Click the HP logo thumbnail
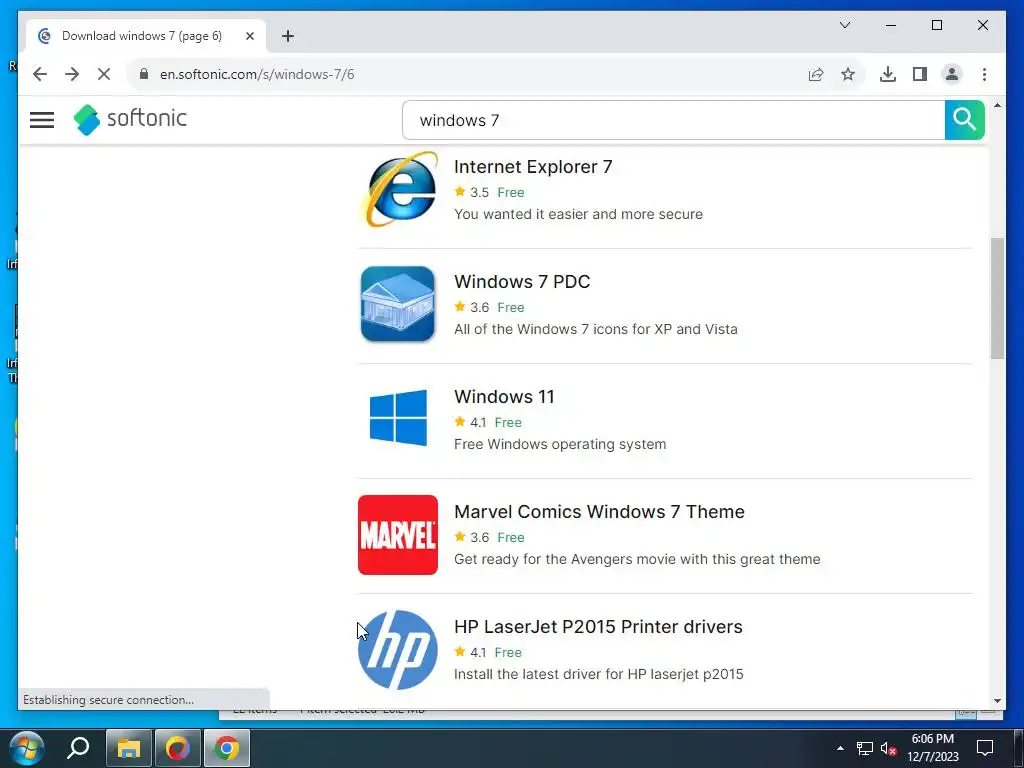This screenshot has width=1024, height=768. (x=398, y=650)
